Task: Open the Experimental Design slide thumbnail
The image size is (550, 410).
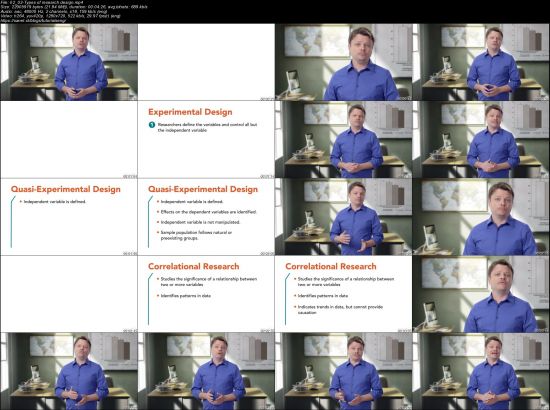Action: pyautogui.click(x=206, y=140)
